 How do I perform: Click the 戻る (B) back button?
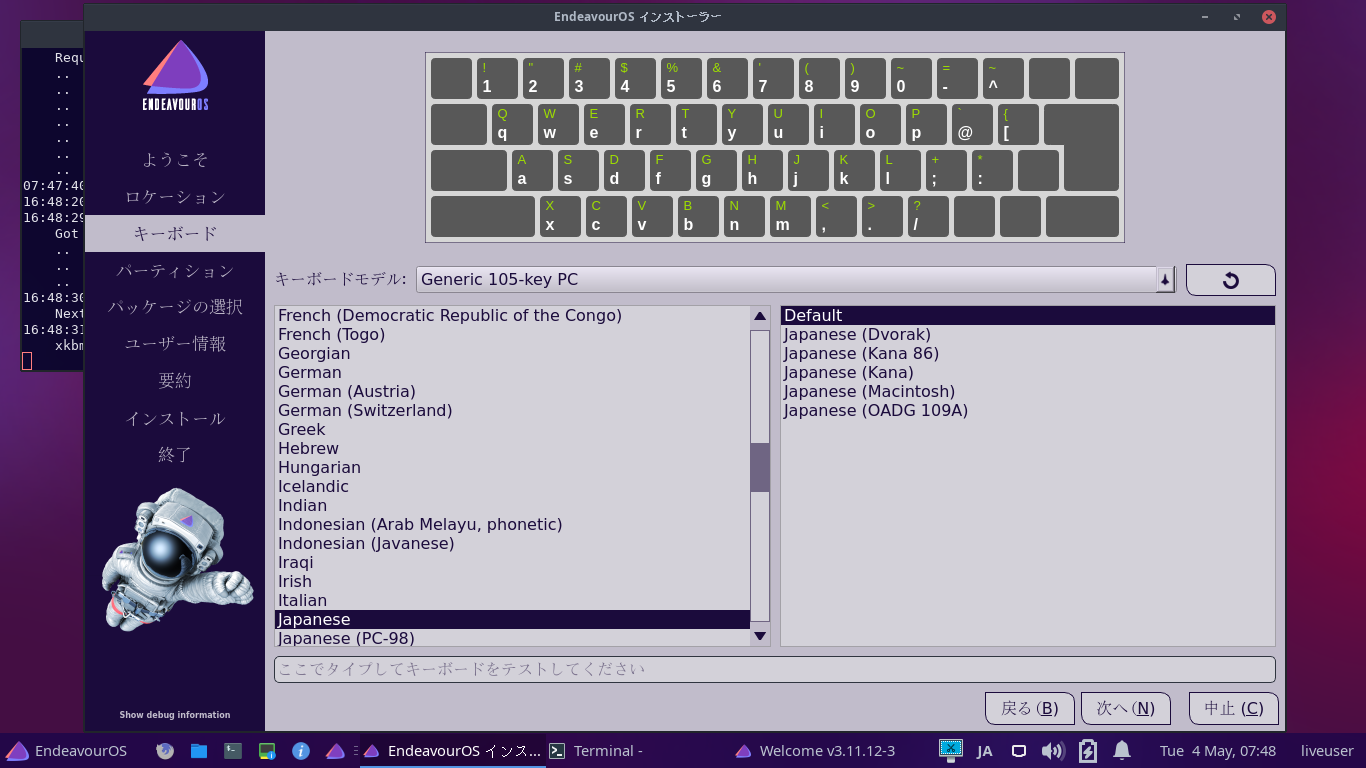pos(1030,708)
